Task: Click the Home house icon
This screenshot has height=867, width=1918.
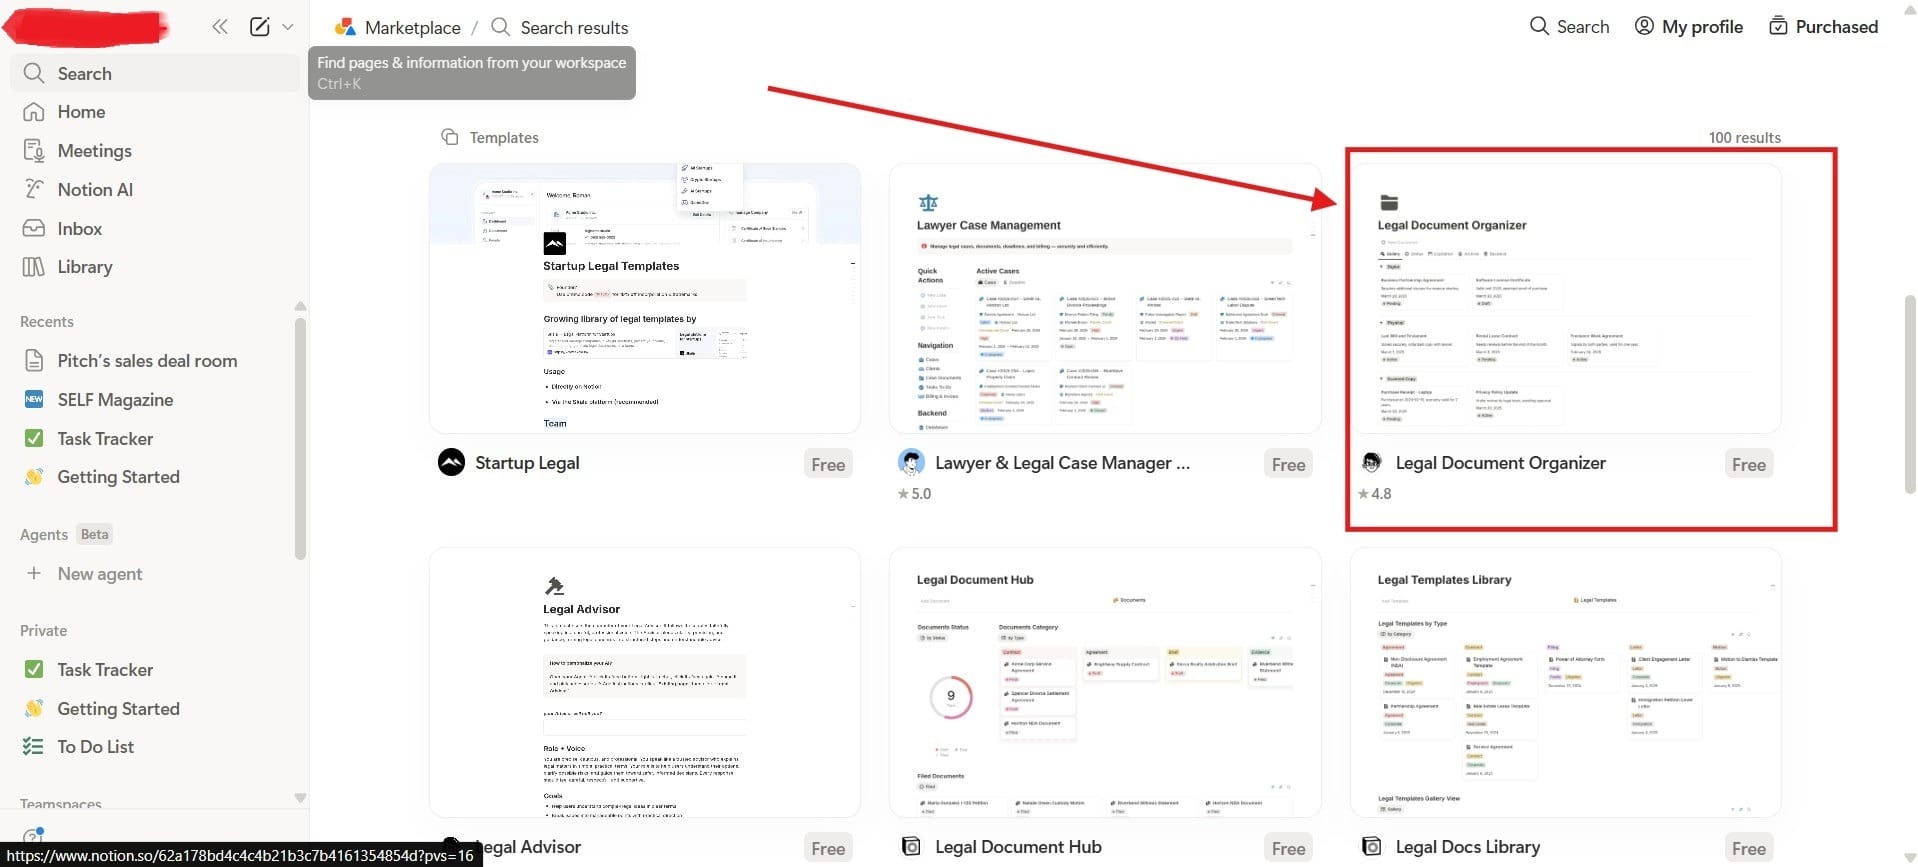Action: [x=34, y=112]
